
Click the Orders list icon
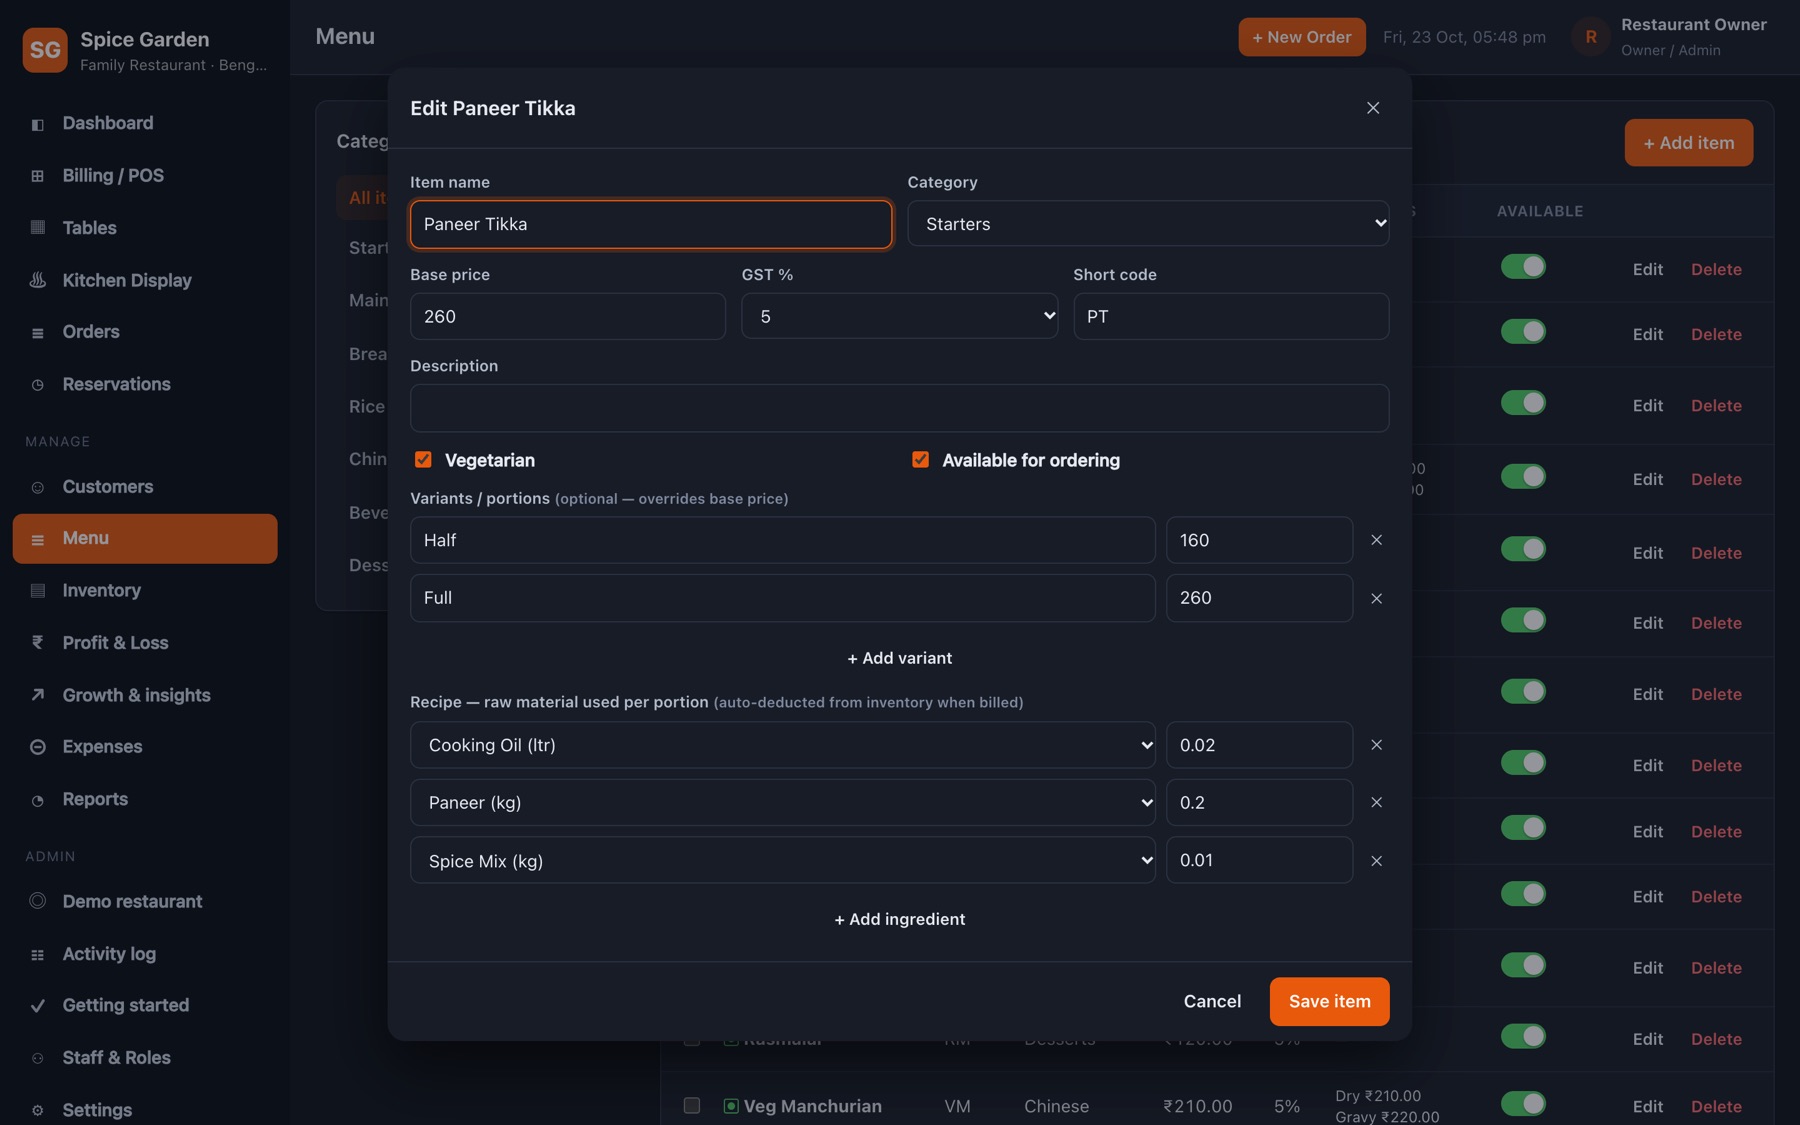[x=38, y=333]
